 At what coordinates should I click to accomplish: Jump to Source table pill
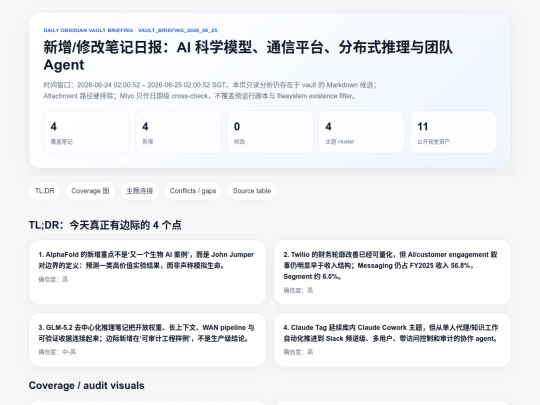pos(252,191)
